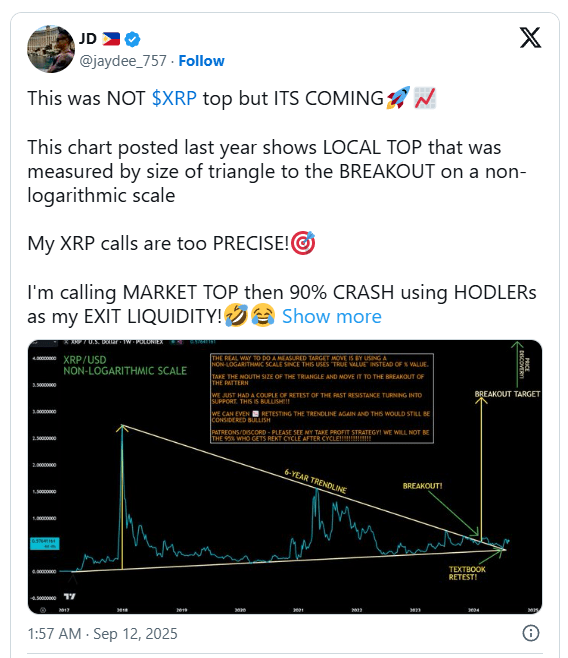568x658 pixels.
Task: Click the bullseye target emoji after PRECISE
Action: tap(303, 243)
